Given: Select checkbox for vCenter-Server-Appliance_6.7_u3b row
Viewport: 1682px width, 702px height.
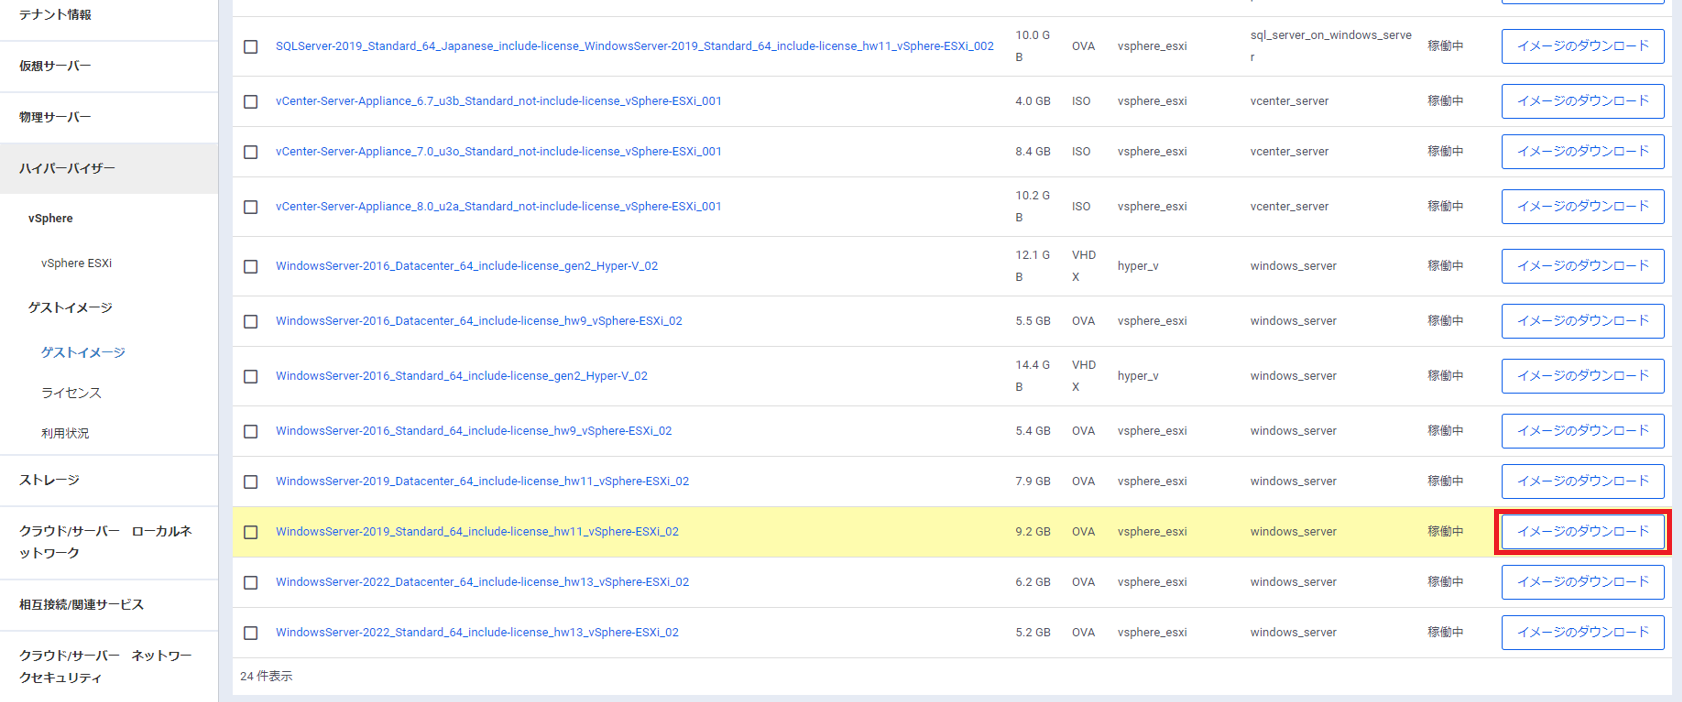Looking at the screenshot, I should 251,102.
